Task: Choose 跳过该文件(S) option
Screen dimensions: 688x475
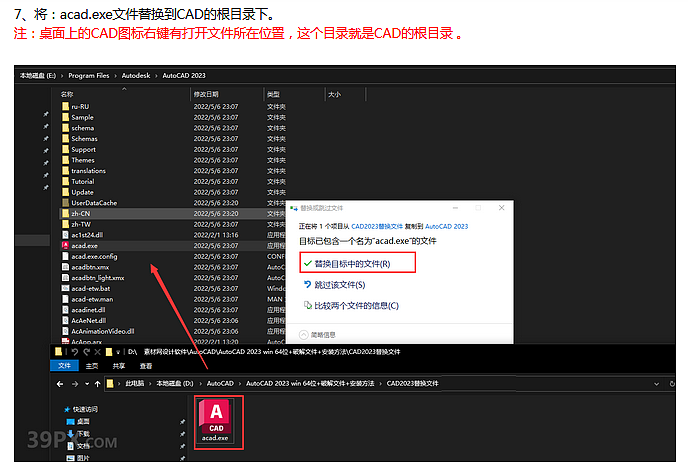Action: (340, 285)
